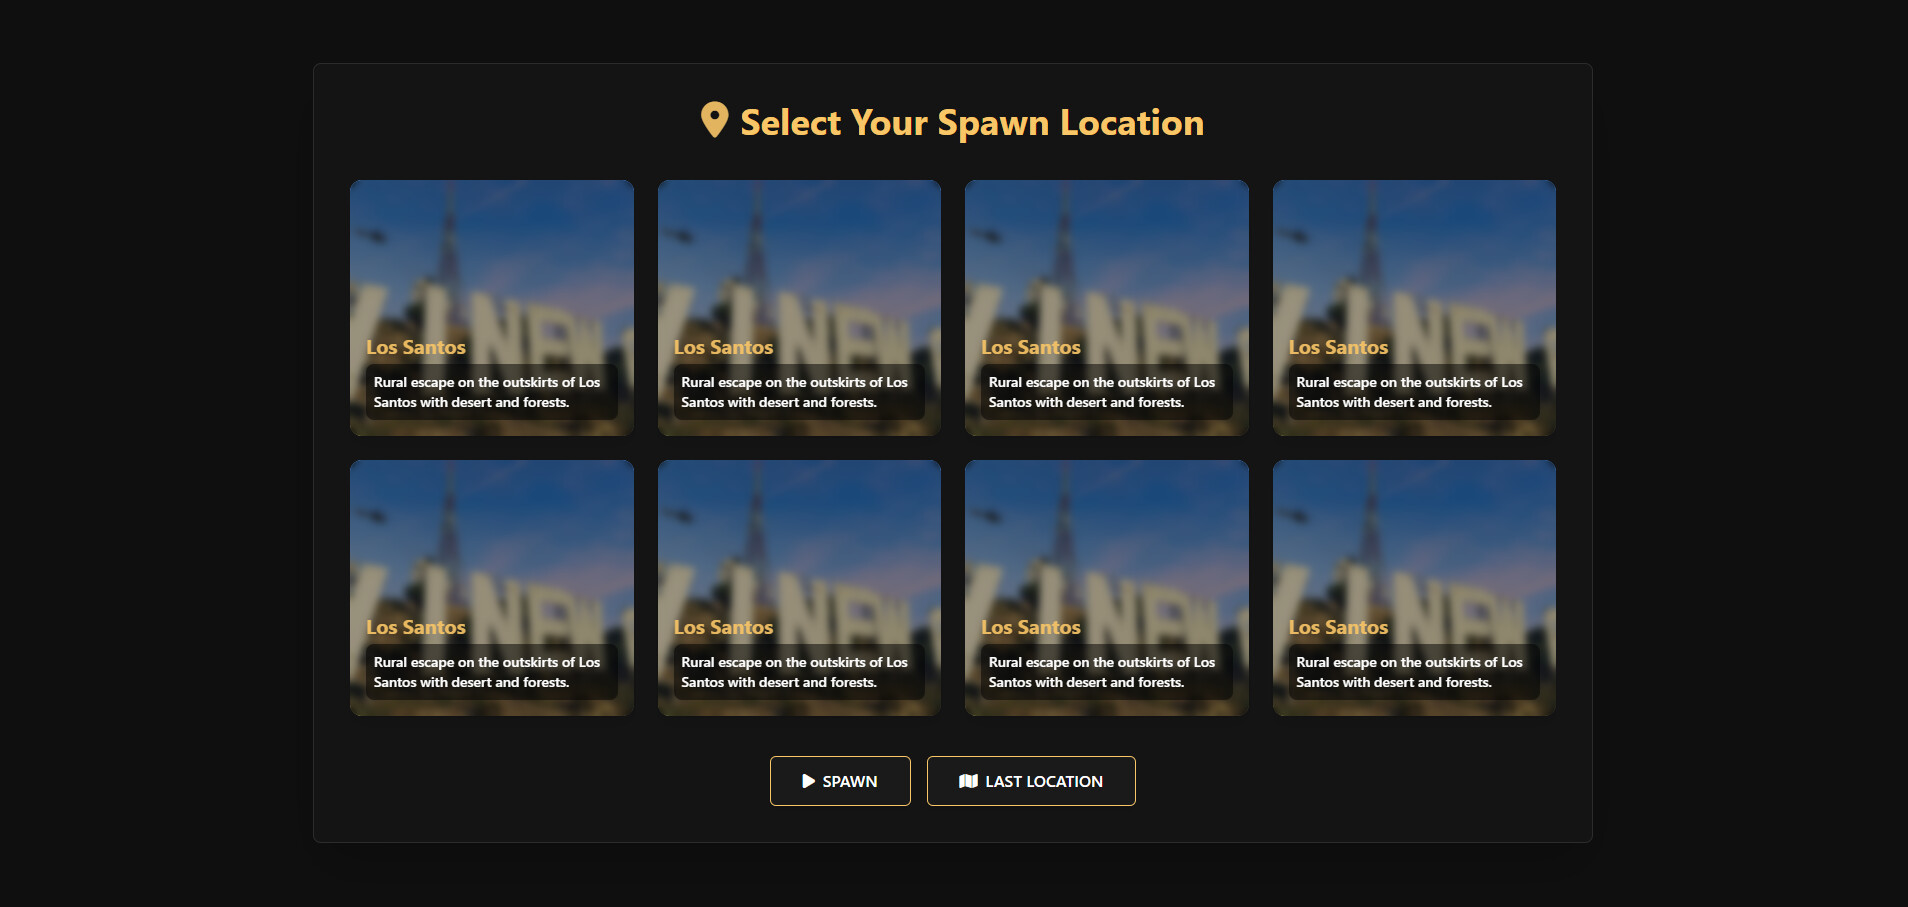Click the map icon on the LAST LOCATION button
The width and height of the screenshot is (1908, 907).
click(968, 781)
